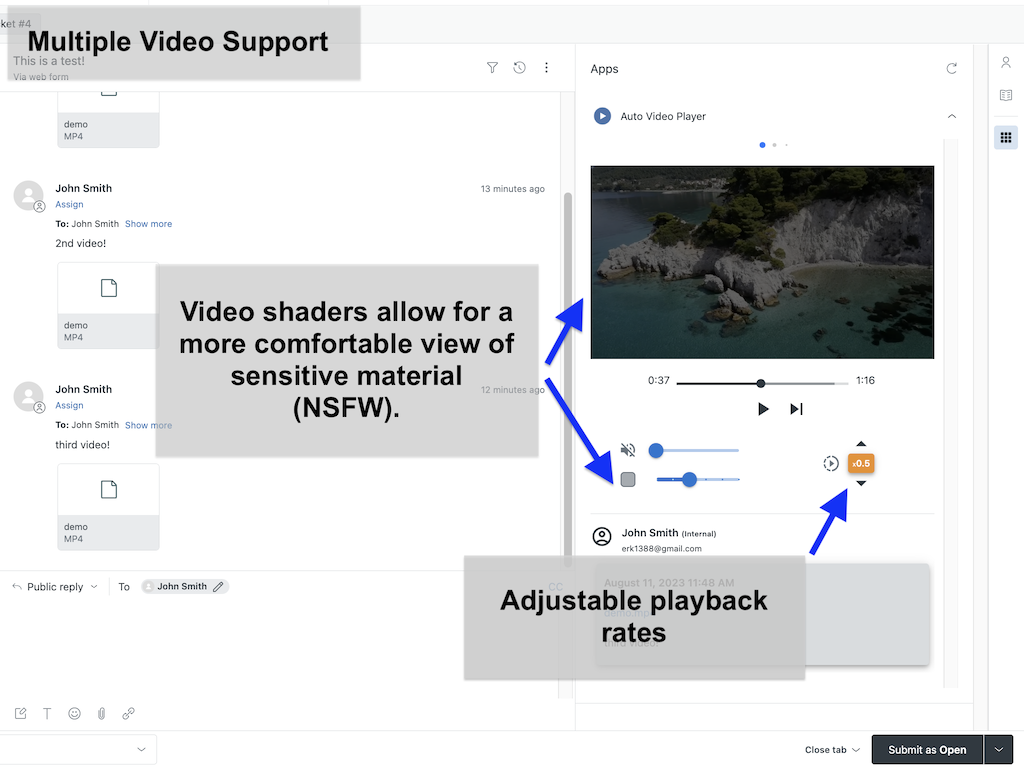This screenshot has height=768, width=1024.
Task: Open the topmost demo MP4 attachment
Action: 108,120
